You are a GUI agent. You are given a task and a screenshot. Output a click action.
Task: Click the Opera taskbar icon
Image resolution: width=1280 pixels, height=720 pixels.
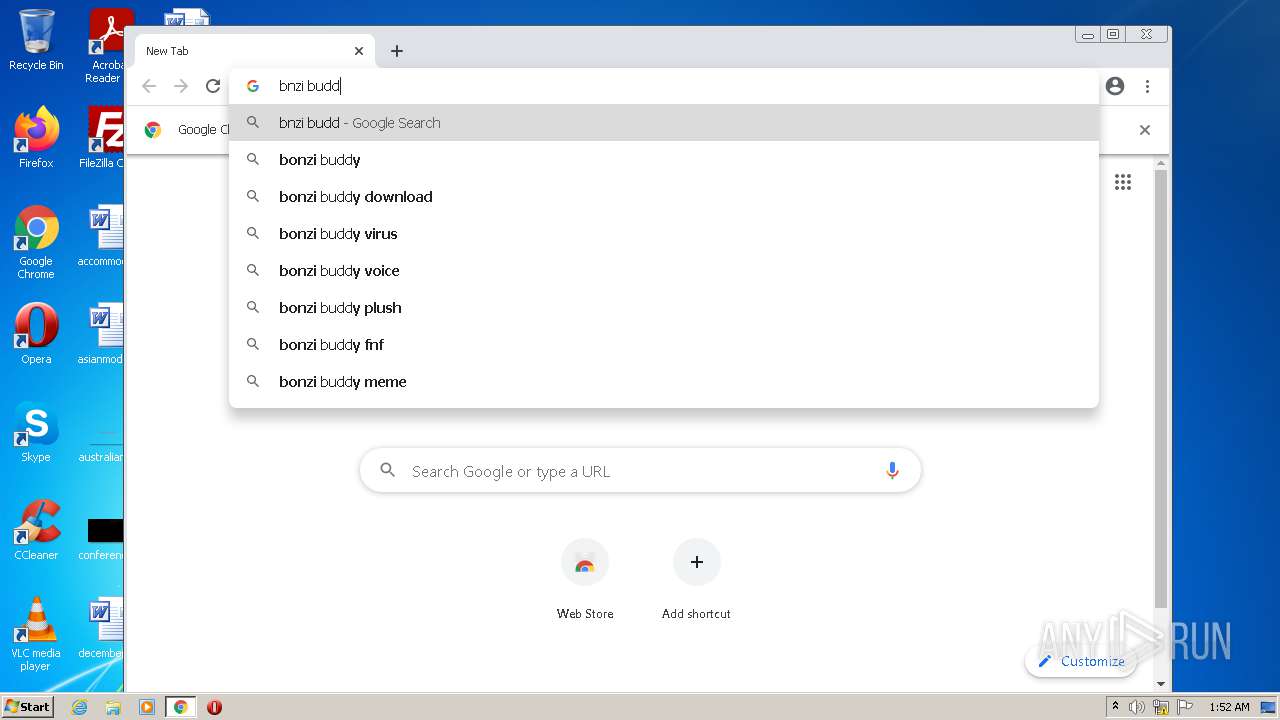coord(214,707)
